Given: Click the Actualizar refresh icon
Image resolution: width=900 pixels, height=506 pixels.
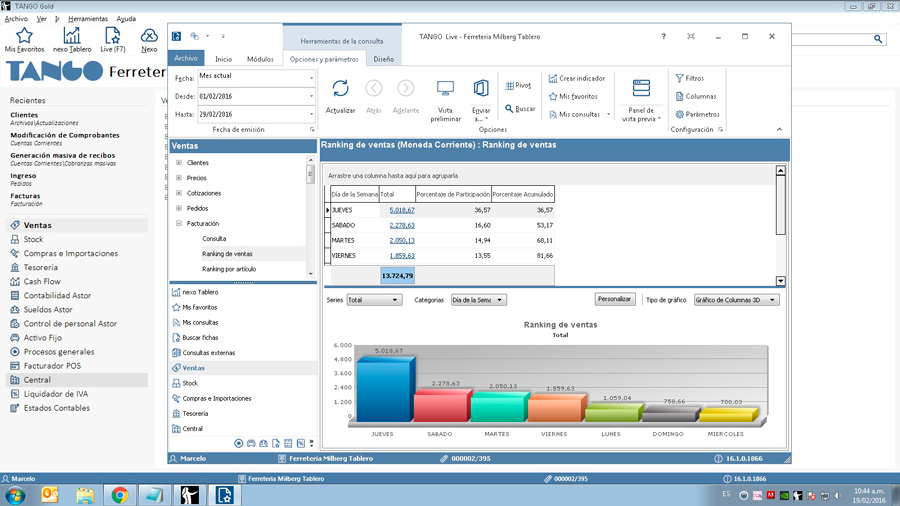Looking at the screenshot, I should [x=340, y=88].
